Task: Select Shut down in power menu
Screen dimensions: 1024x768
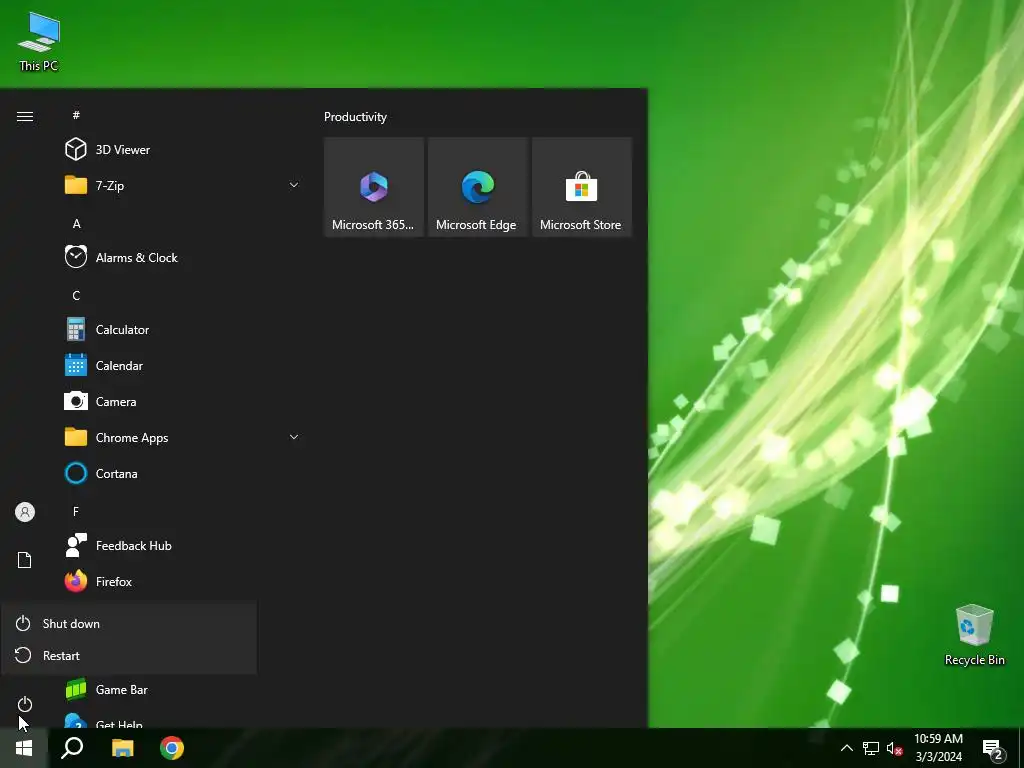Action: (129, 624)
